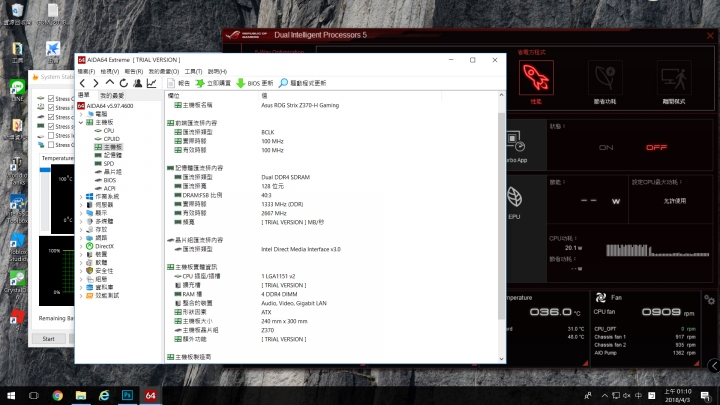Expand the 作業系統 node with Windows icon

click(x=81, y=197)
